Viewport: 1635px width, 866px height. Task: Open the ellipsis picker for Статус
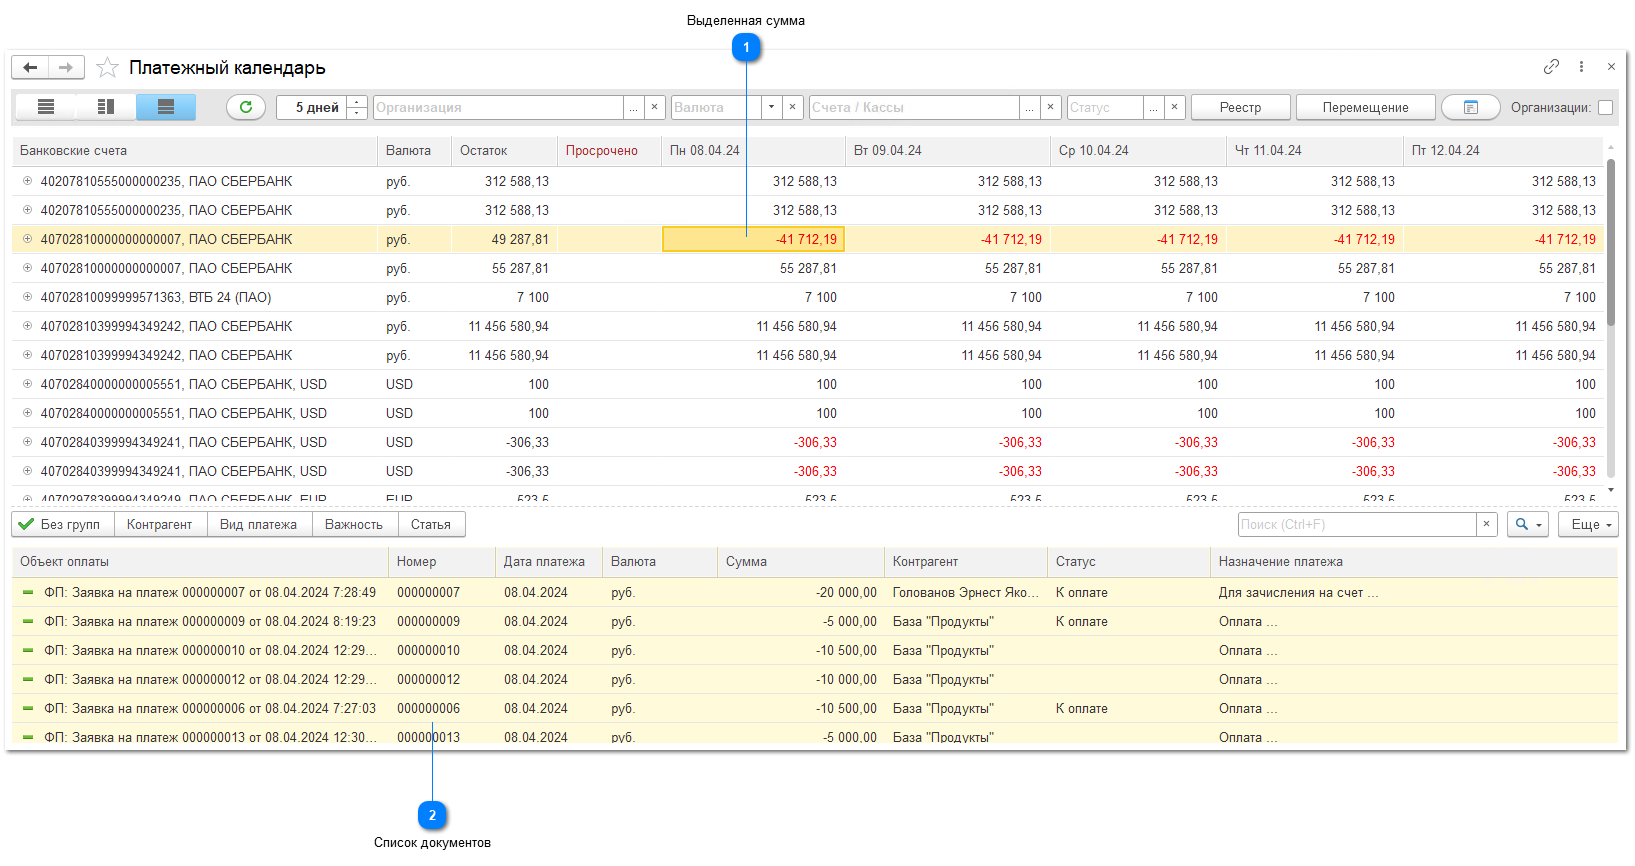1154,107
